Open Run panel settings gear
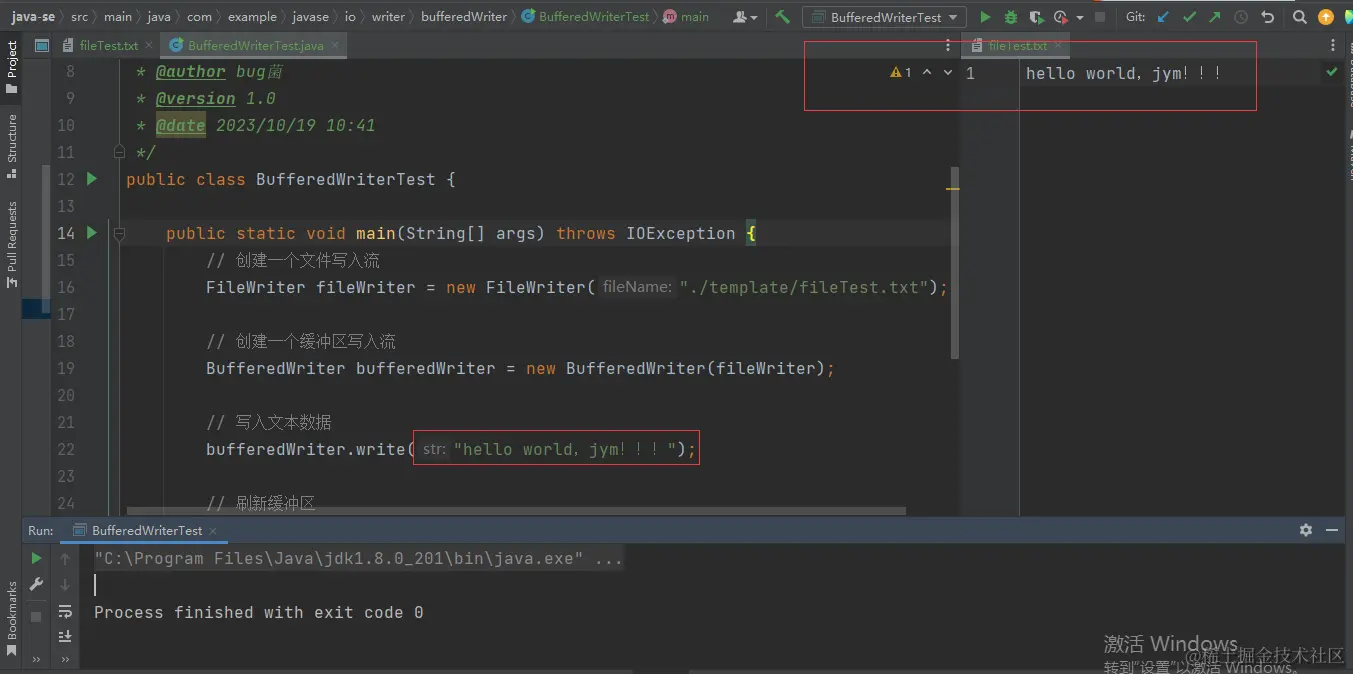 1306,530
